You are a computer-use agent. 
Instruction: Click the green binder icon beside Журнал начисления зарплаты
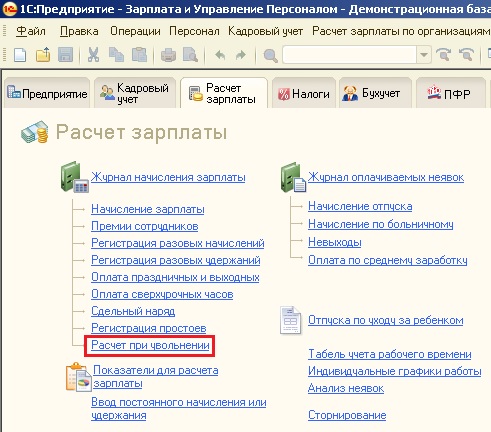click(x=74, y=177)
